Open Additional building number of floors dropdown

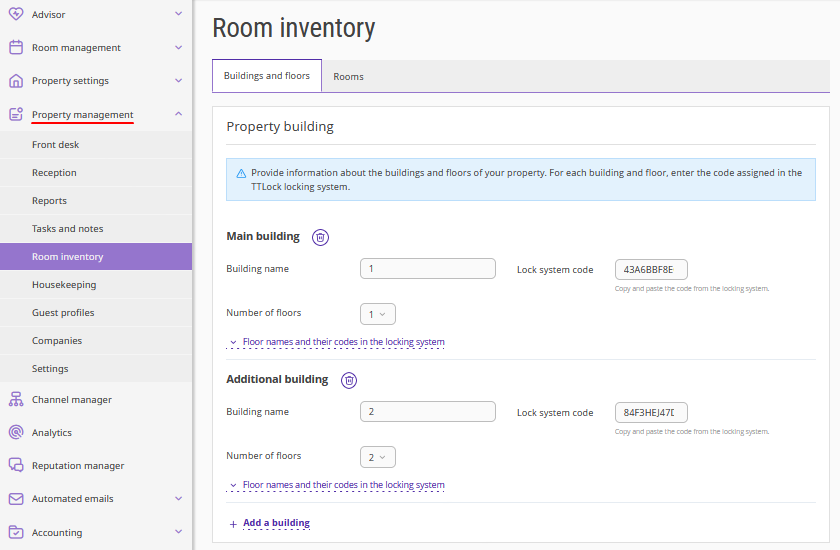click(378, 457)
